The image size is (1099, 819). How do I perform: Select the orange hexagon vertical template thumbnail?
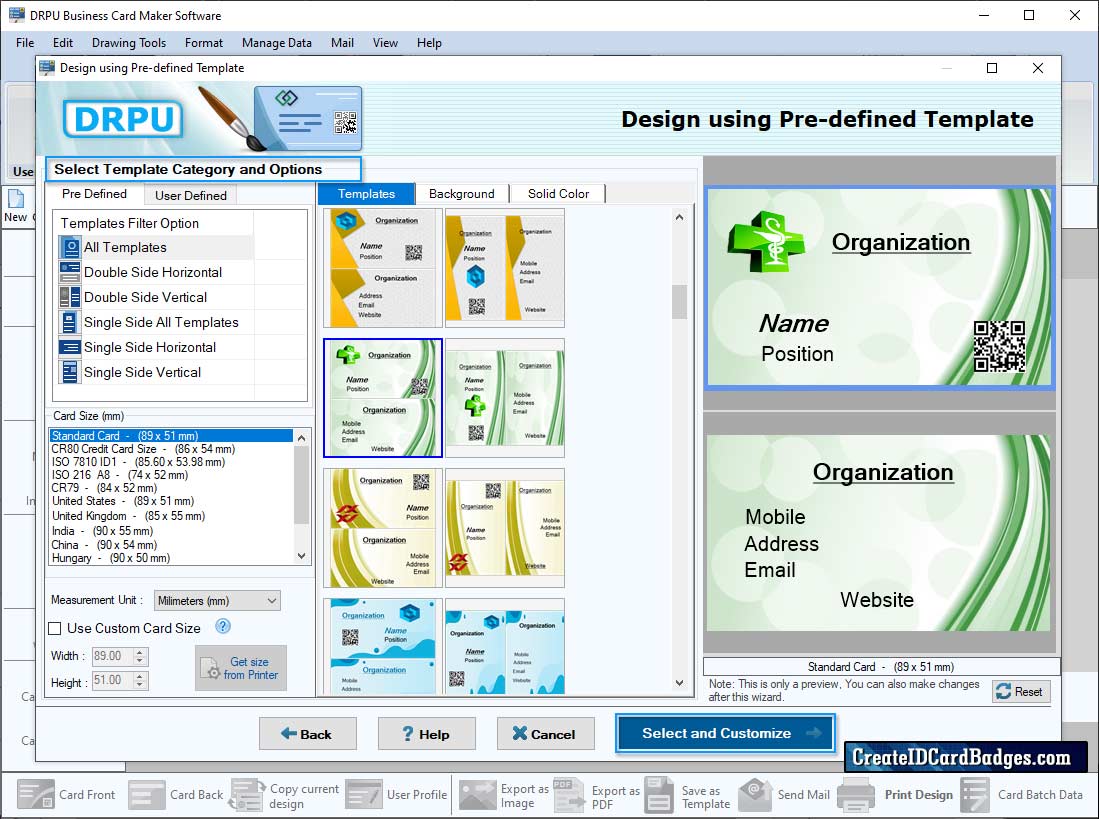click(x=505, y=268)
